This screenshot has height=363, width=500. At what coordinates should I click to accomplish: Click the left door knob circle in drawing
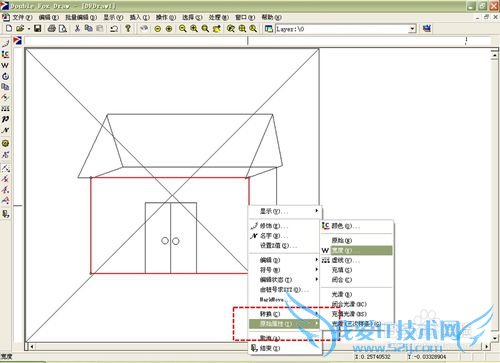coord(165,240)
